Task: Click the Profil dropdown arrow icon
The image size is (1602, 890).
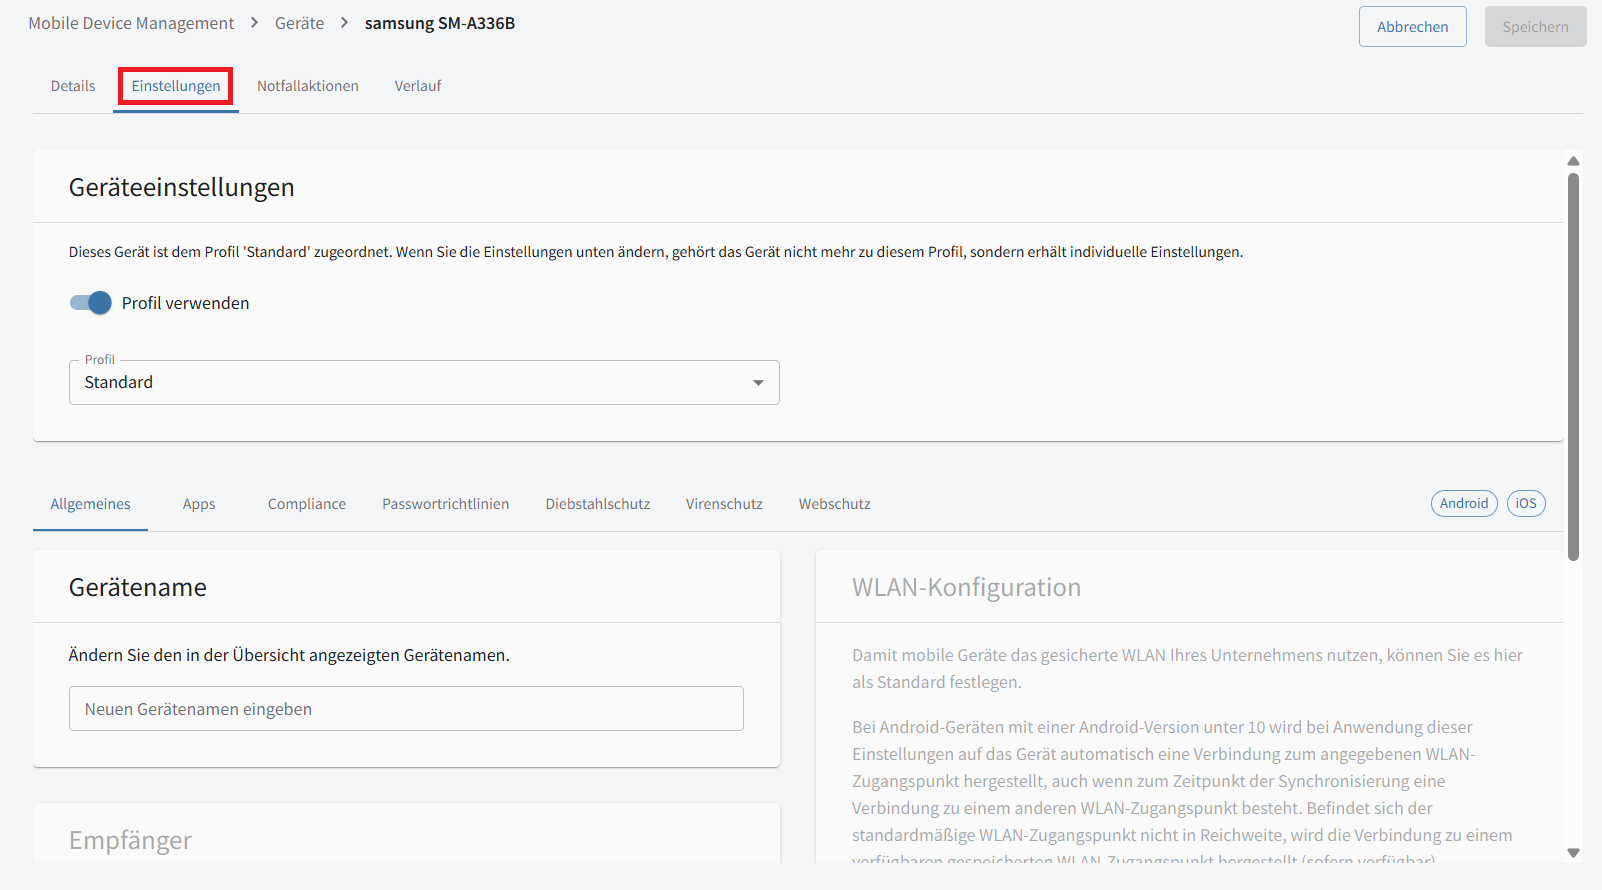Action: click(x=758, y=383)
